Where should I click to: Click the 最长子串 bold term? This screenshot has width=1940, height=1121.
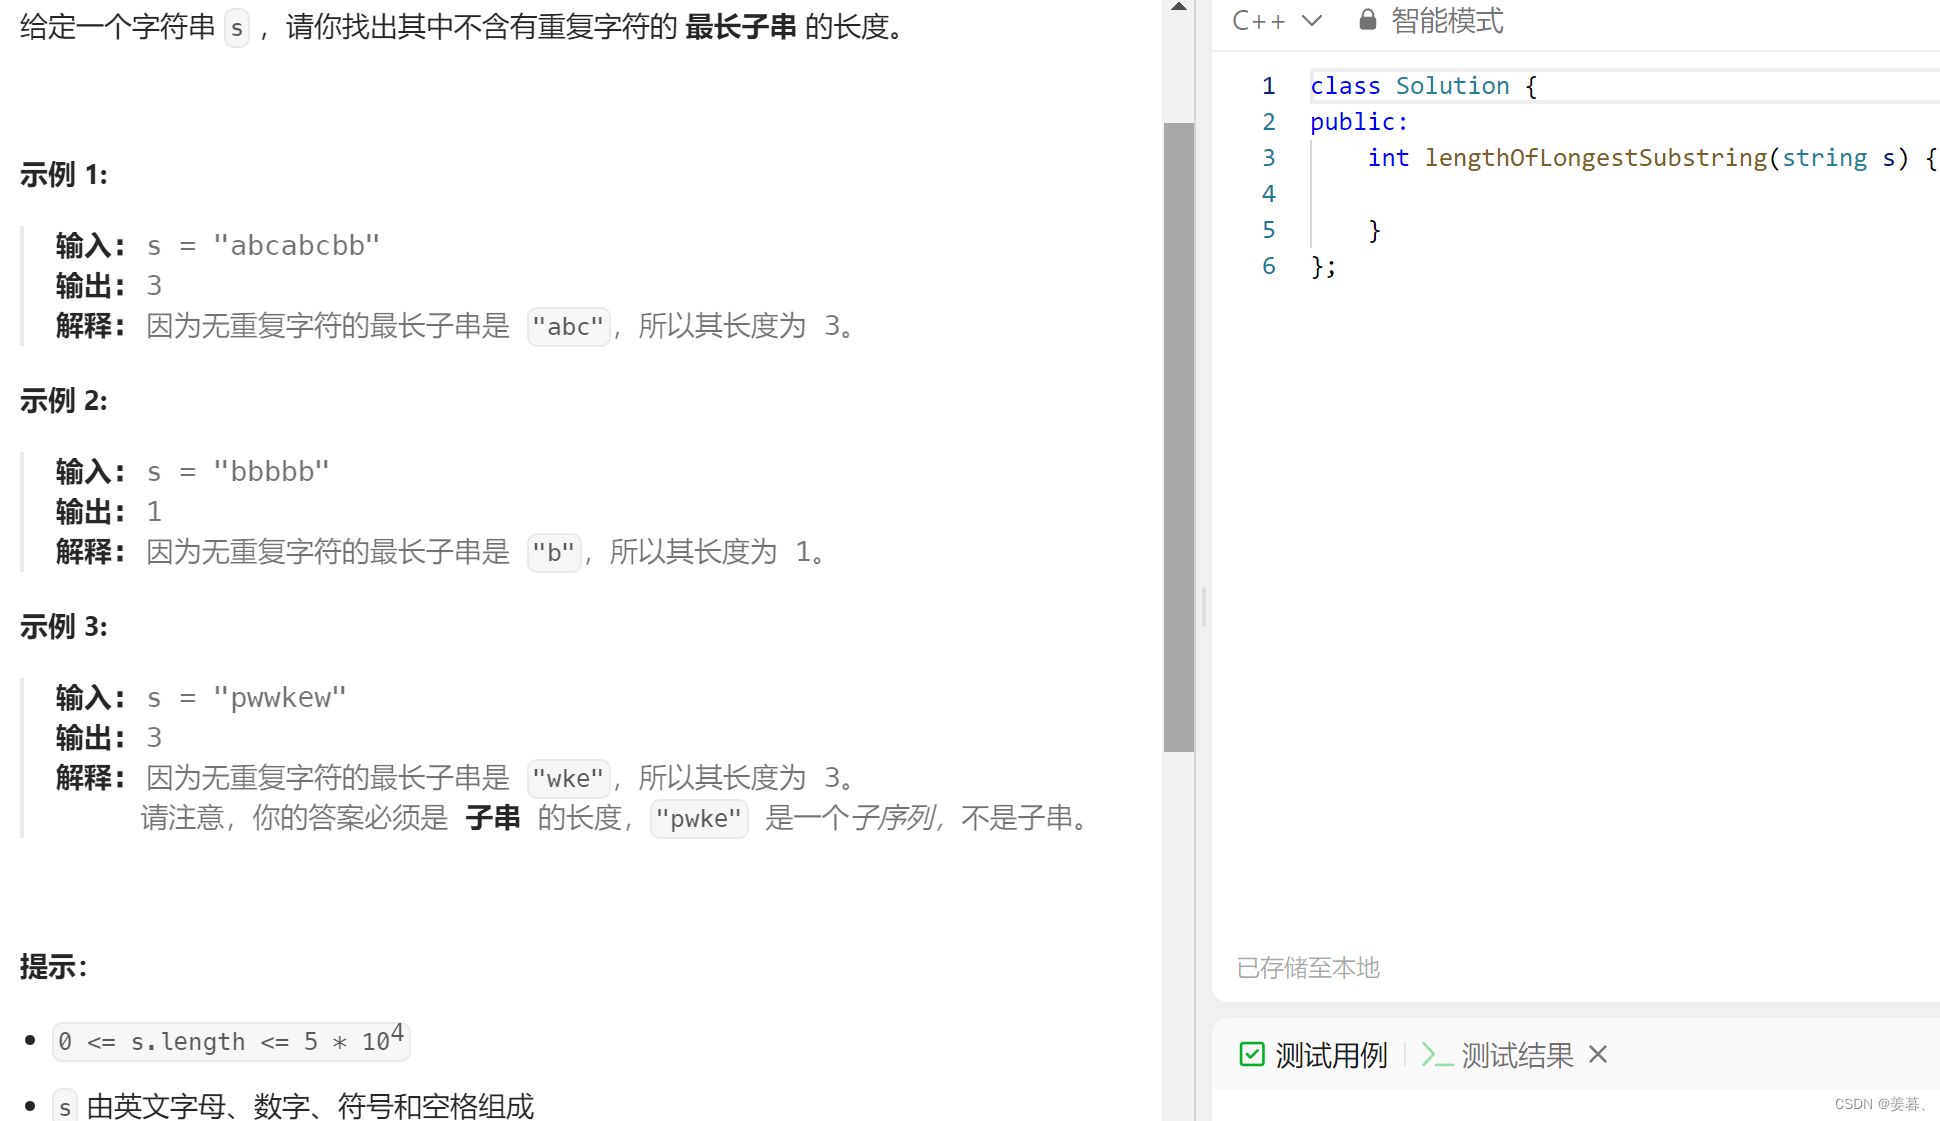pyautogui.click(x=740, y=27)
